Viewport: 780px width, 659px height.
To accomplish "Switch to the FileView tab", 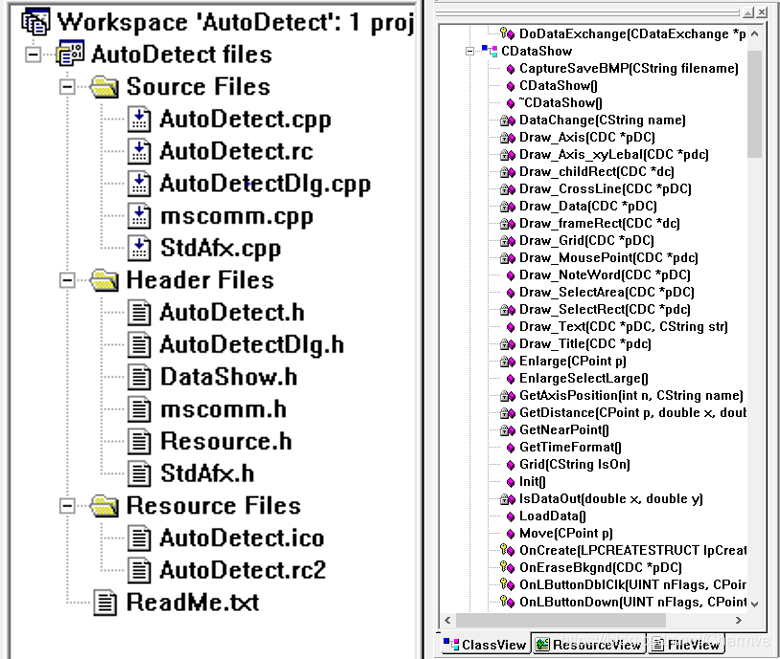I will click(686, 645).
